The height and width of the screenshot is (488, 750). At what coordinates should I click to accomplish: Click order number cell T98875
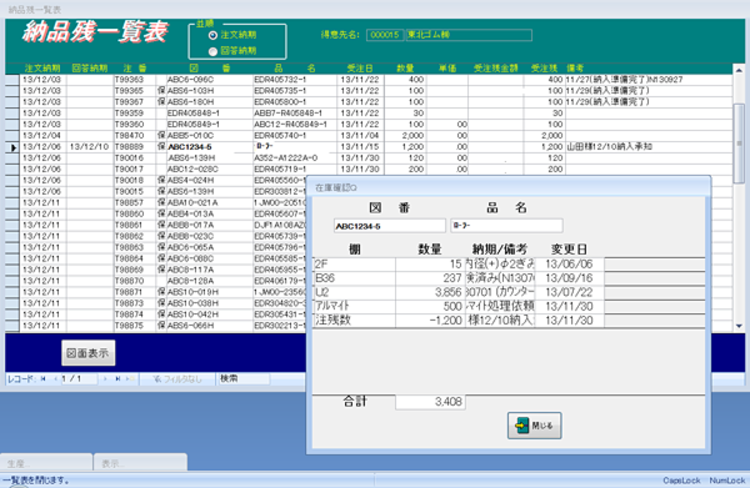tap(135, 326)
